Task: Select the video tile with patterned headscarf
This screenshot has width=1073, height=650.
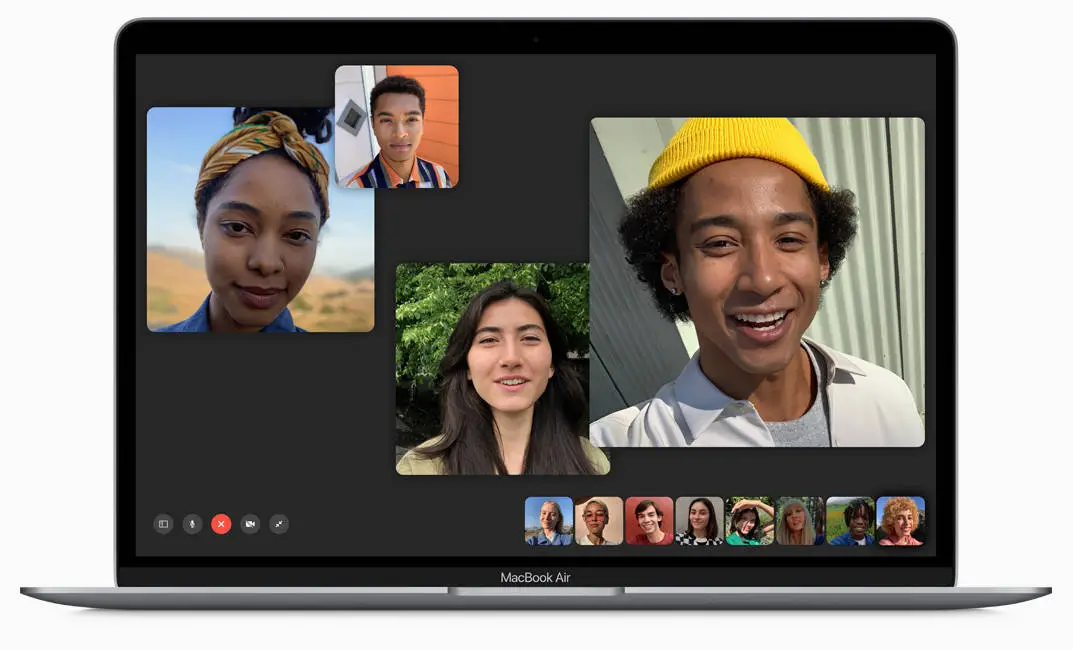Action: point(261,220)
